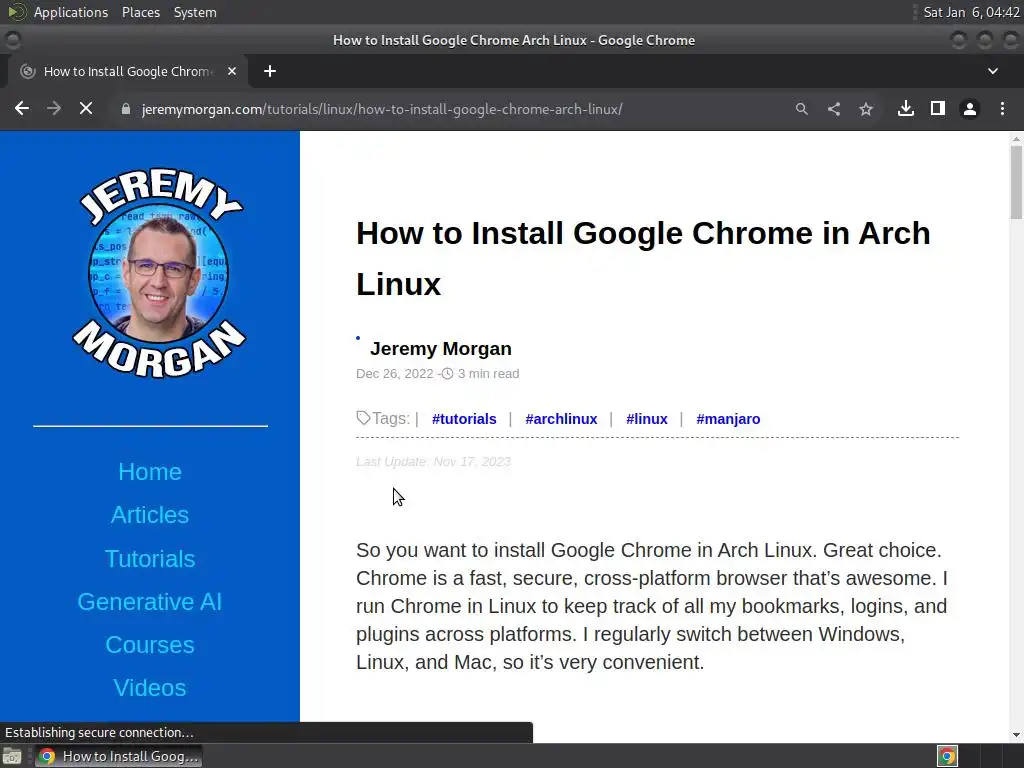Viewport: 1024px width, 768px height.
Task: Bookmark this page with the star
Action: 865,109
